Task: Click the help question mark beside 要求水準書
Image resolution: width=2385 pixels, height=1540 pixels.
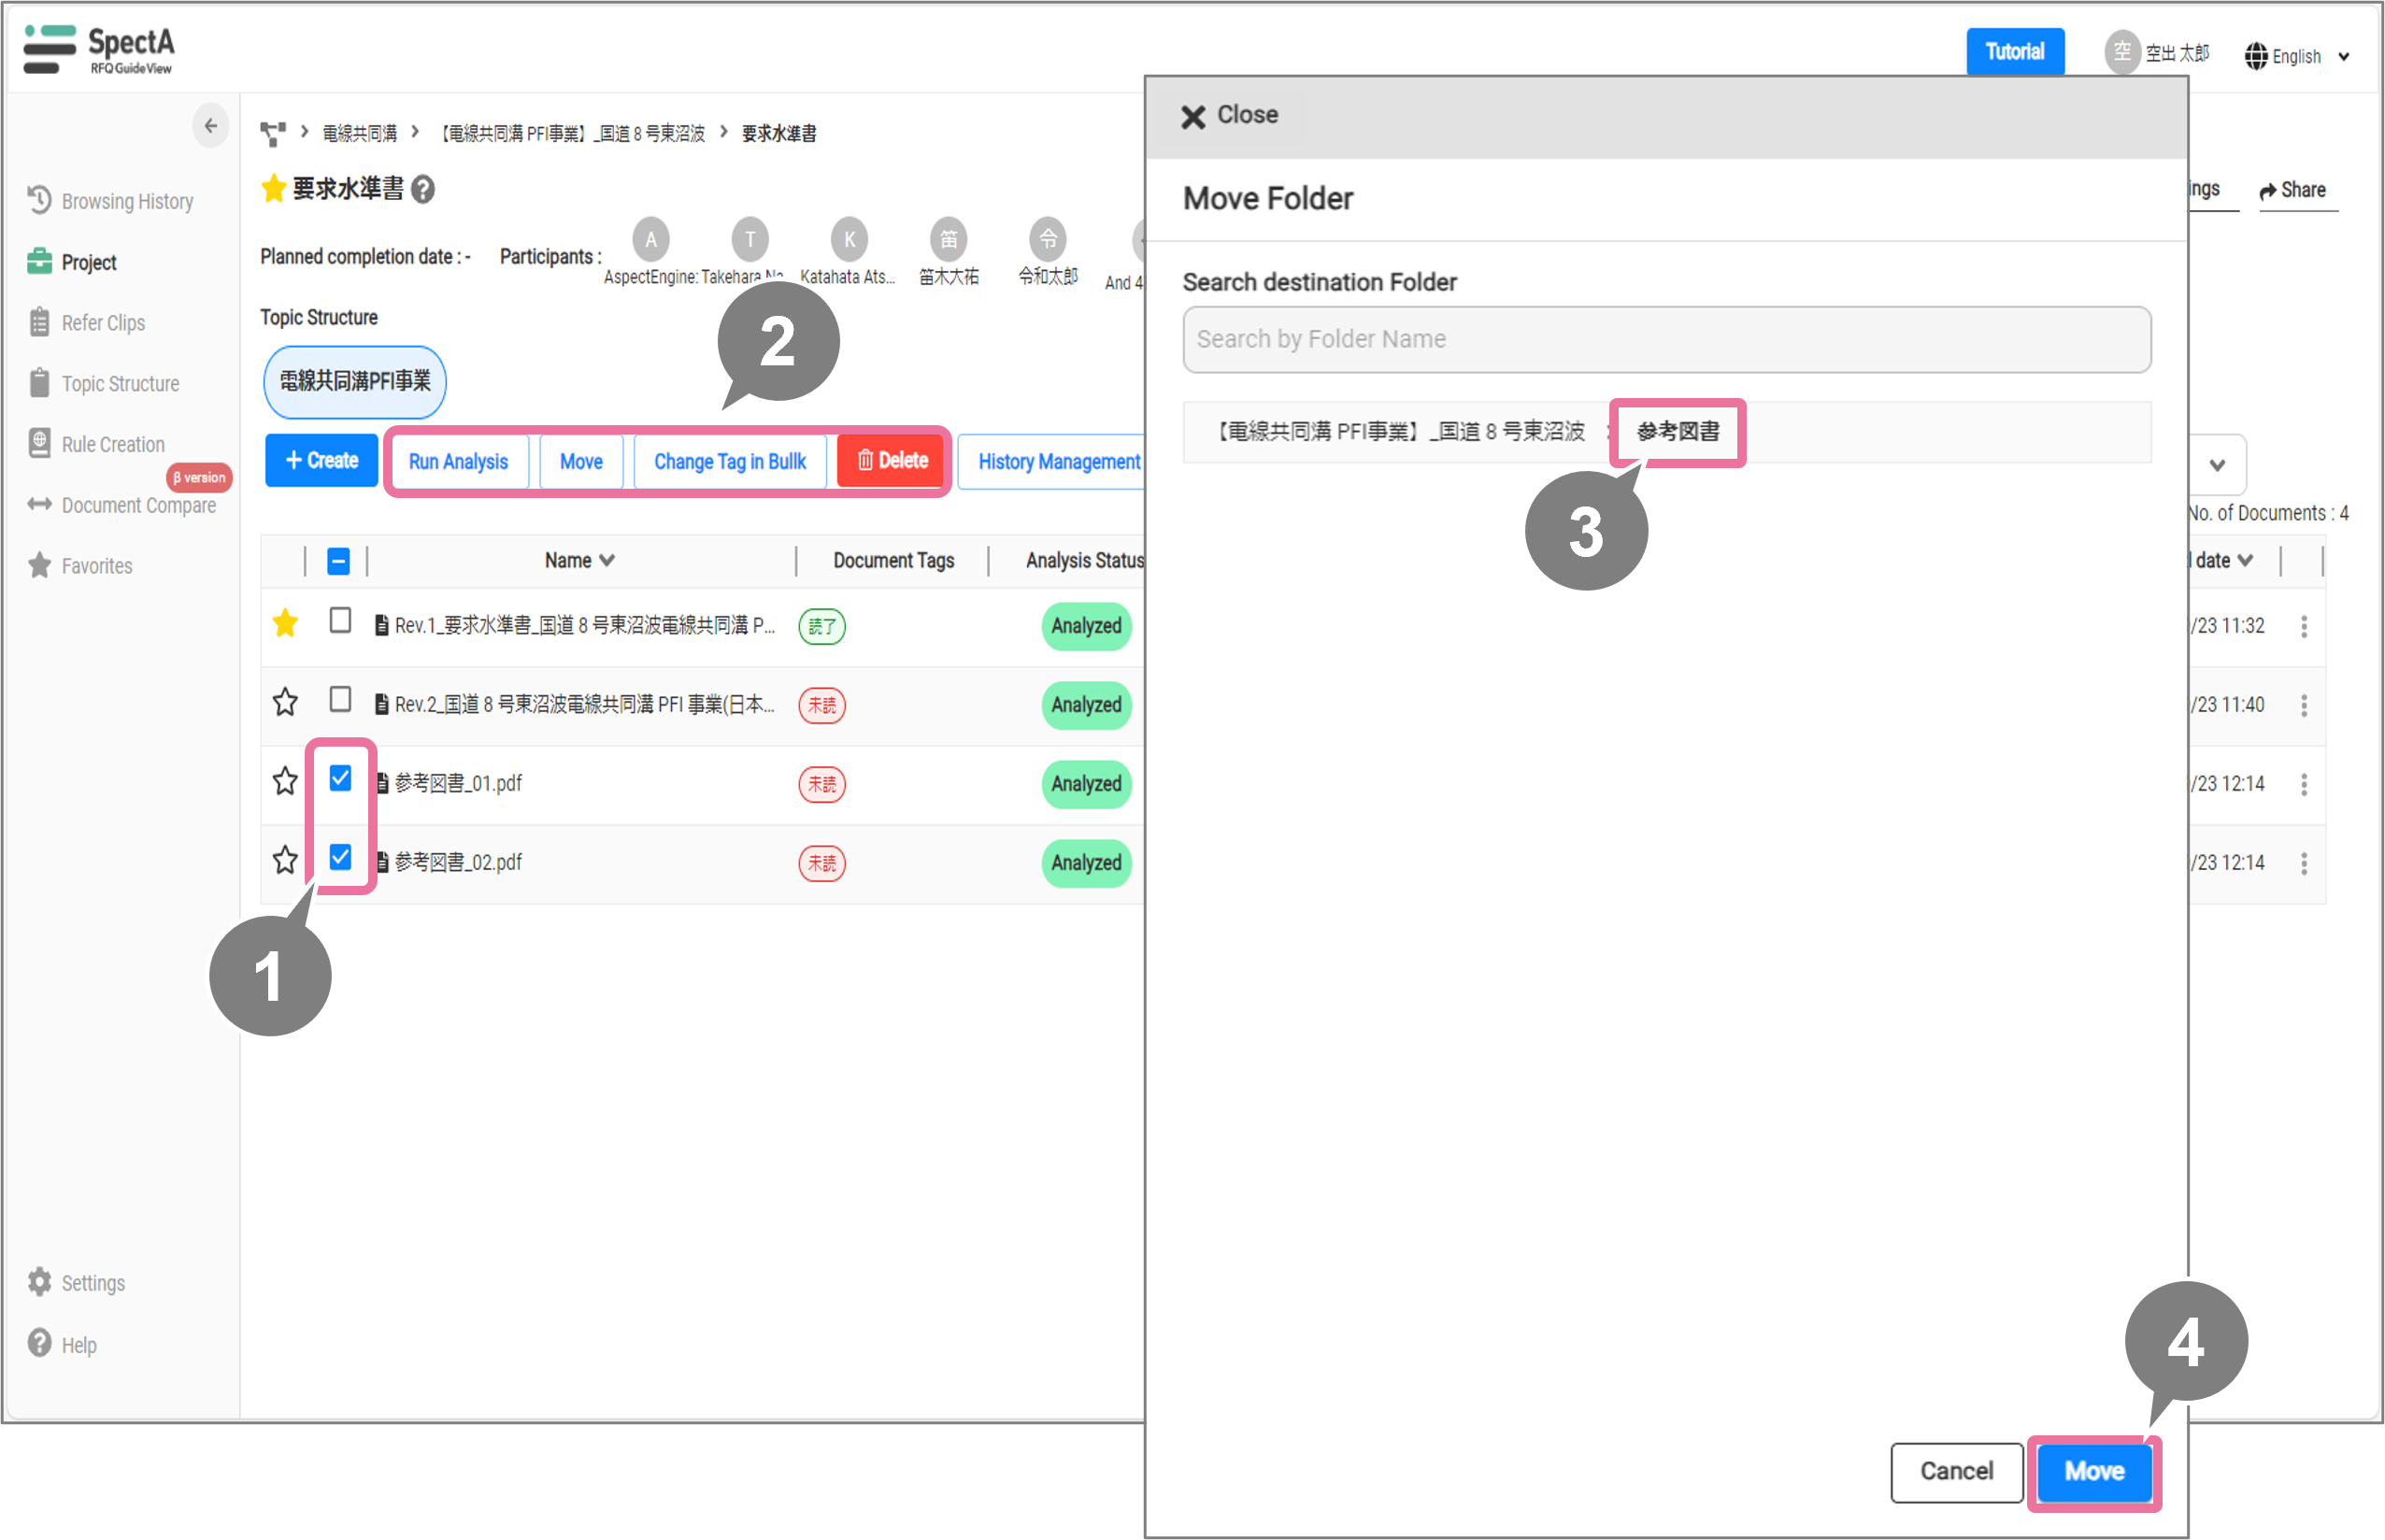Action: click(423, 189)
